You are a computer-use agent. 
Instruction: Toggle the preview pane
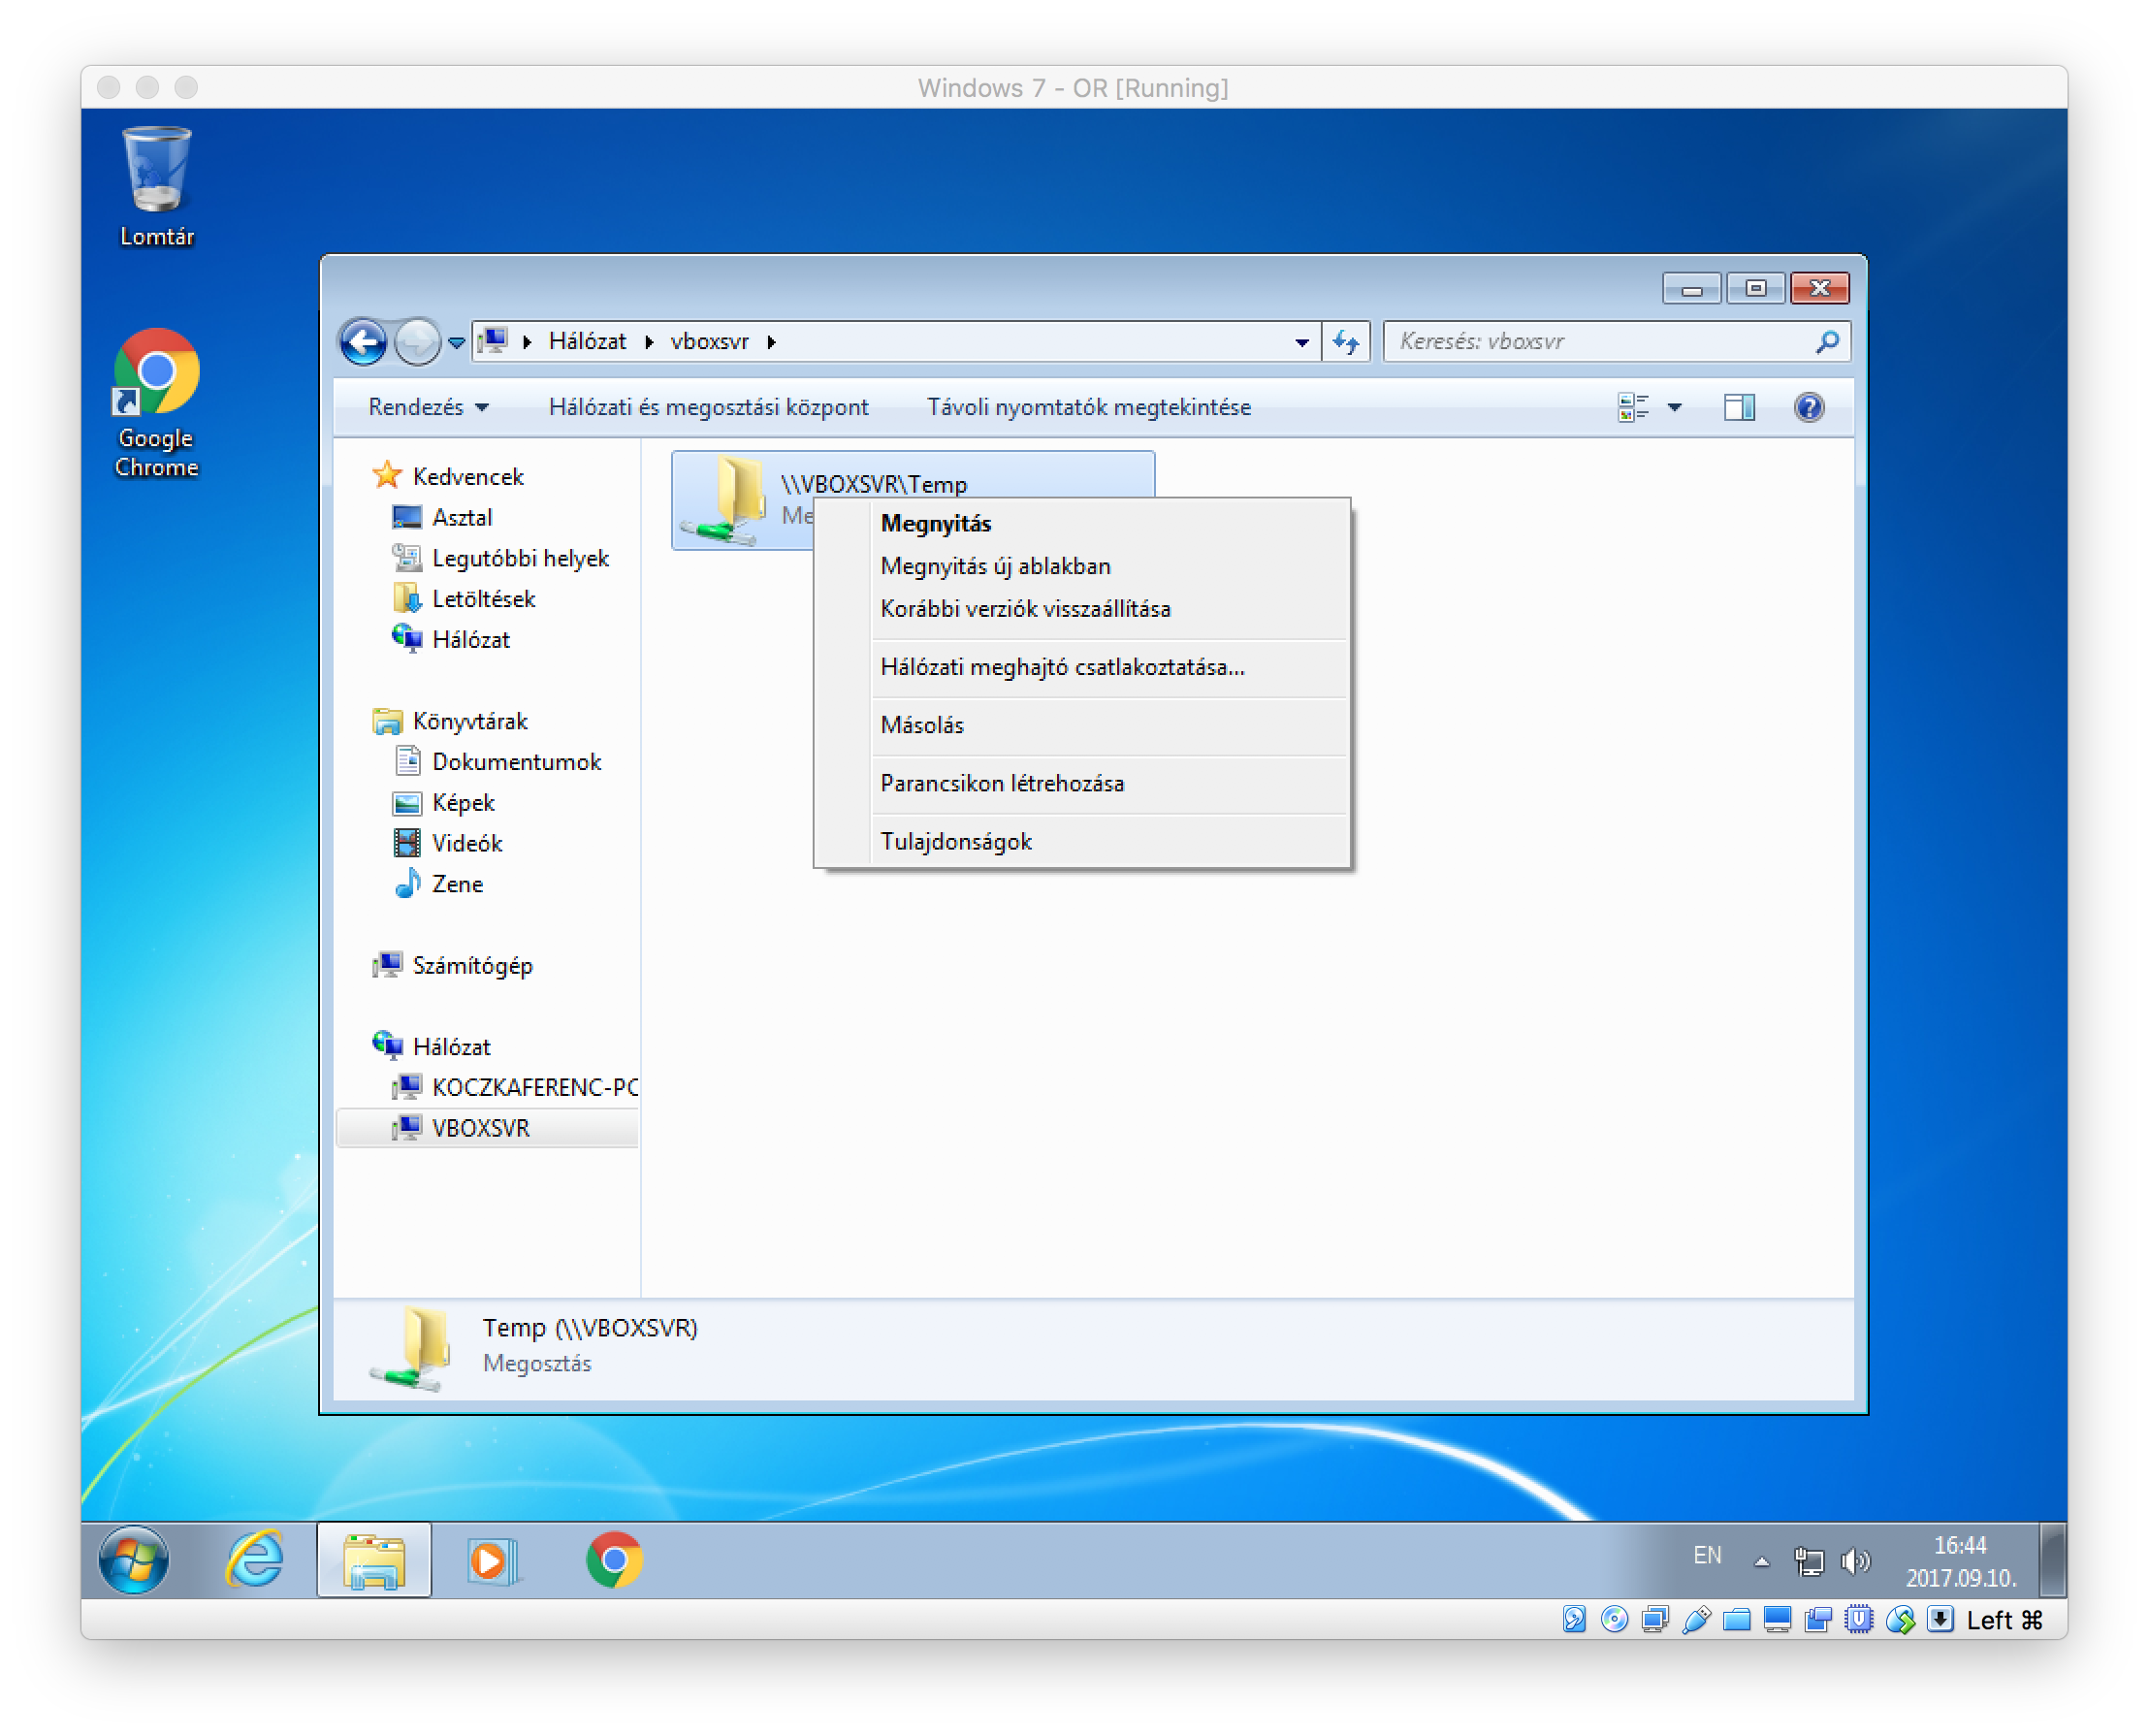1740,408
